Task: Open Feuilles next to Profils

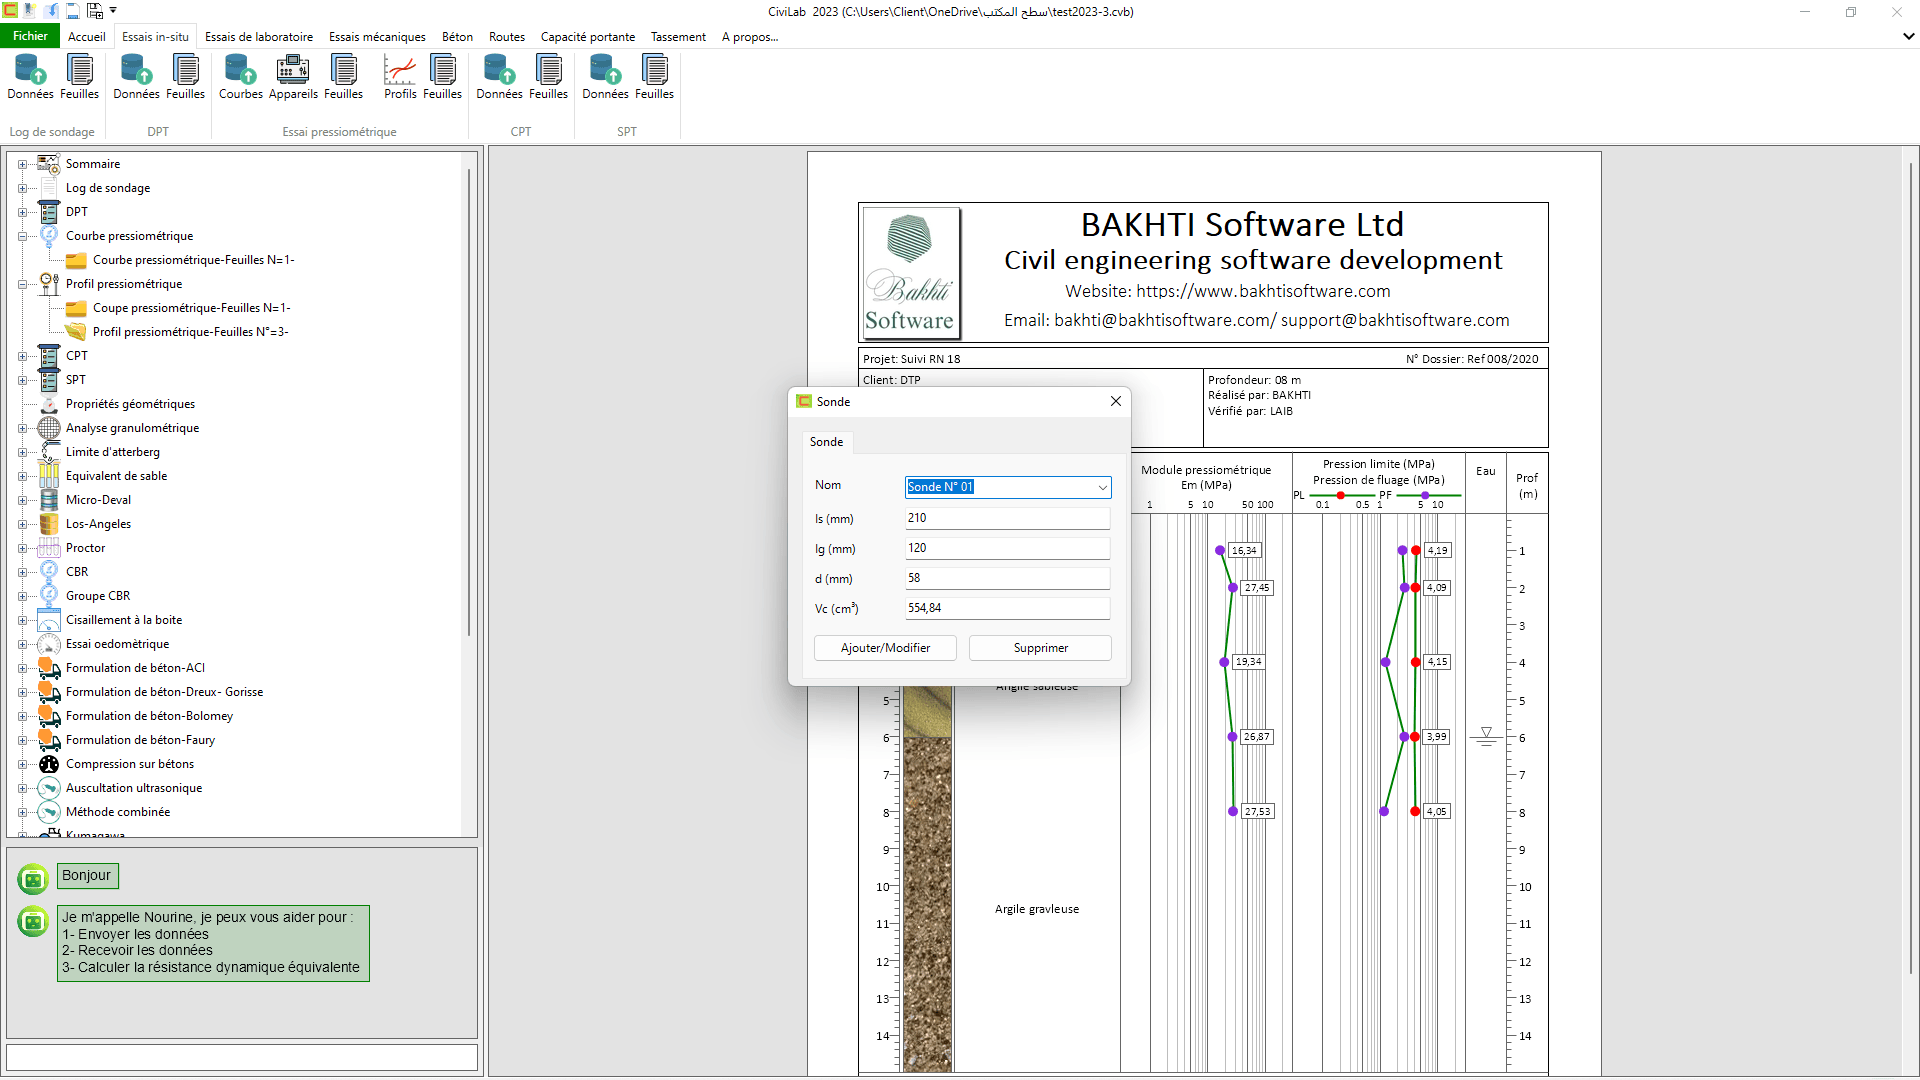Action: 442,77
